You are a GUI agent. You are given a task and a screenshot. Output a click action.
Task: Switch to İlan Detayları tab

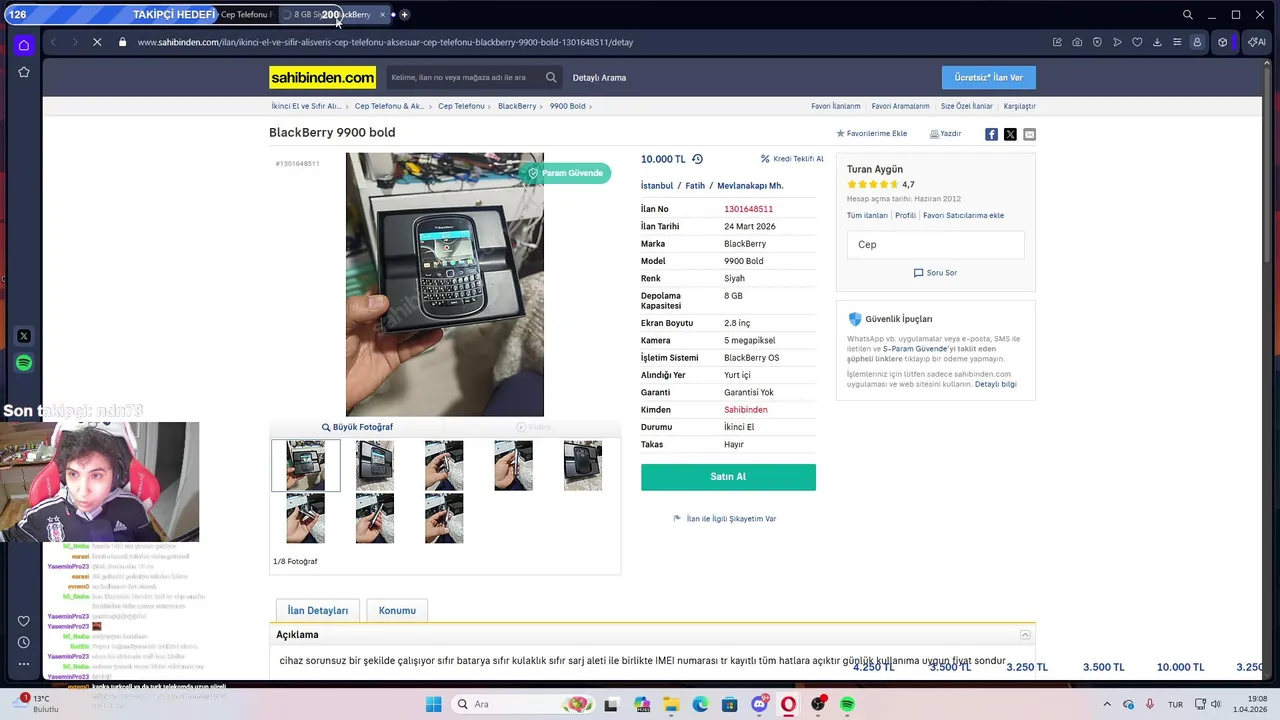[318, 610]
